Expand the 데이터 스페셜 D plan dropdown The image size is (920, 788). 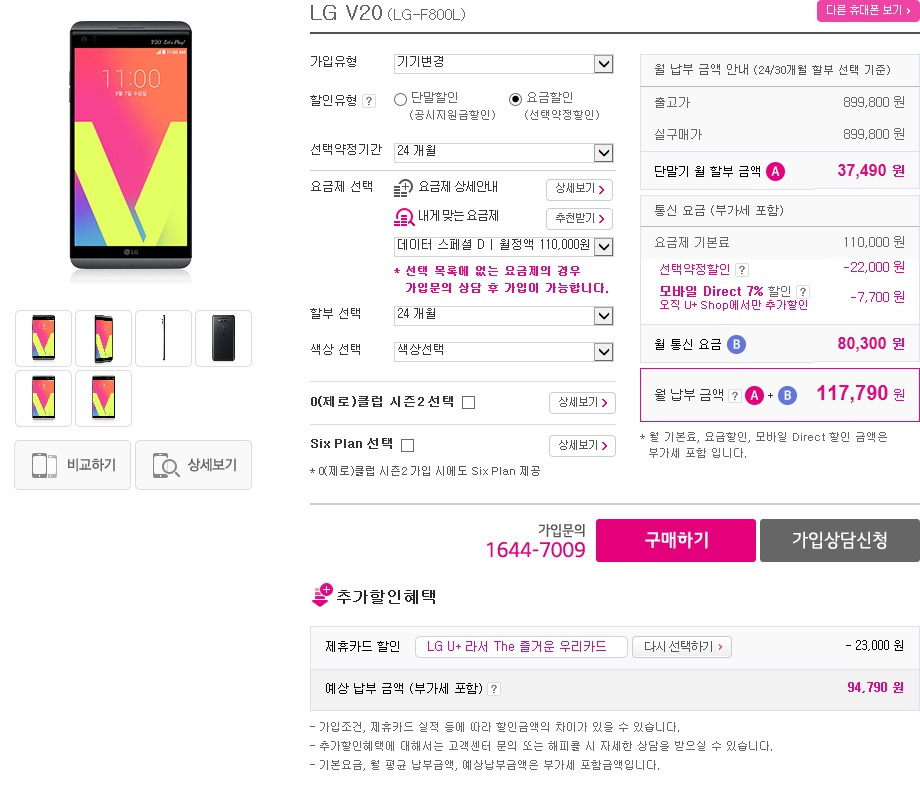click(503, 246)
